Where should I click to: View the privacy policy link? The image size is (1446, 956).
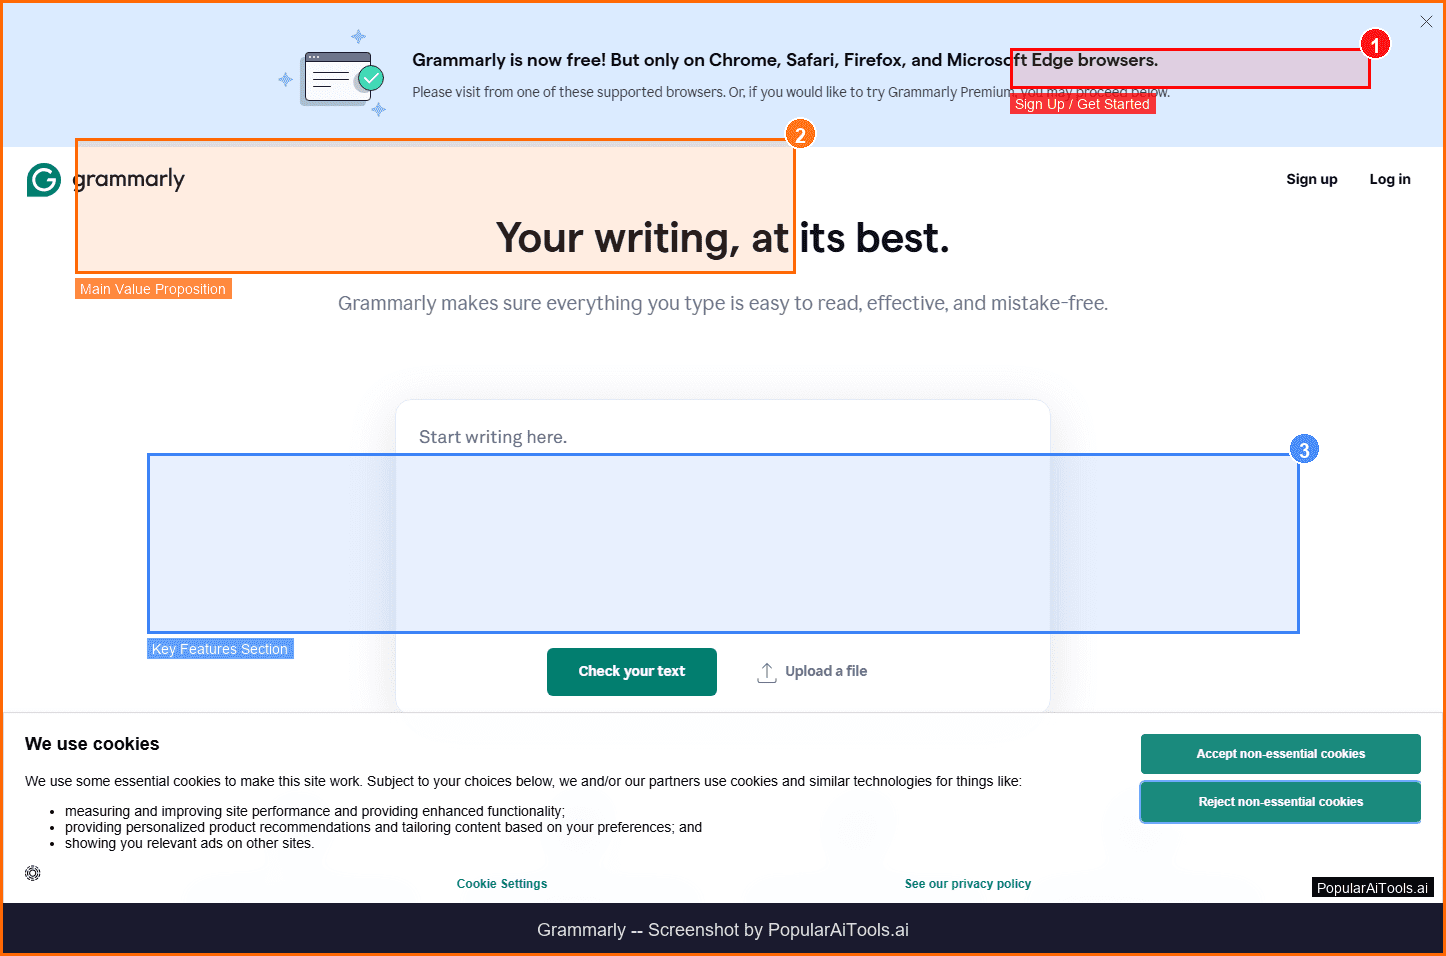tap(967, 883)
